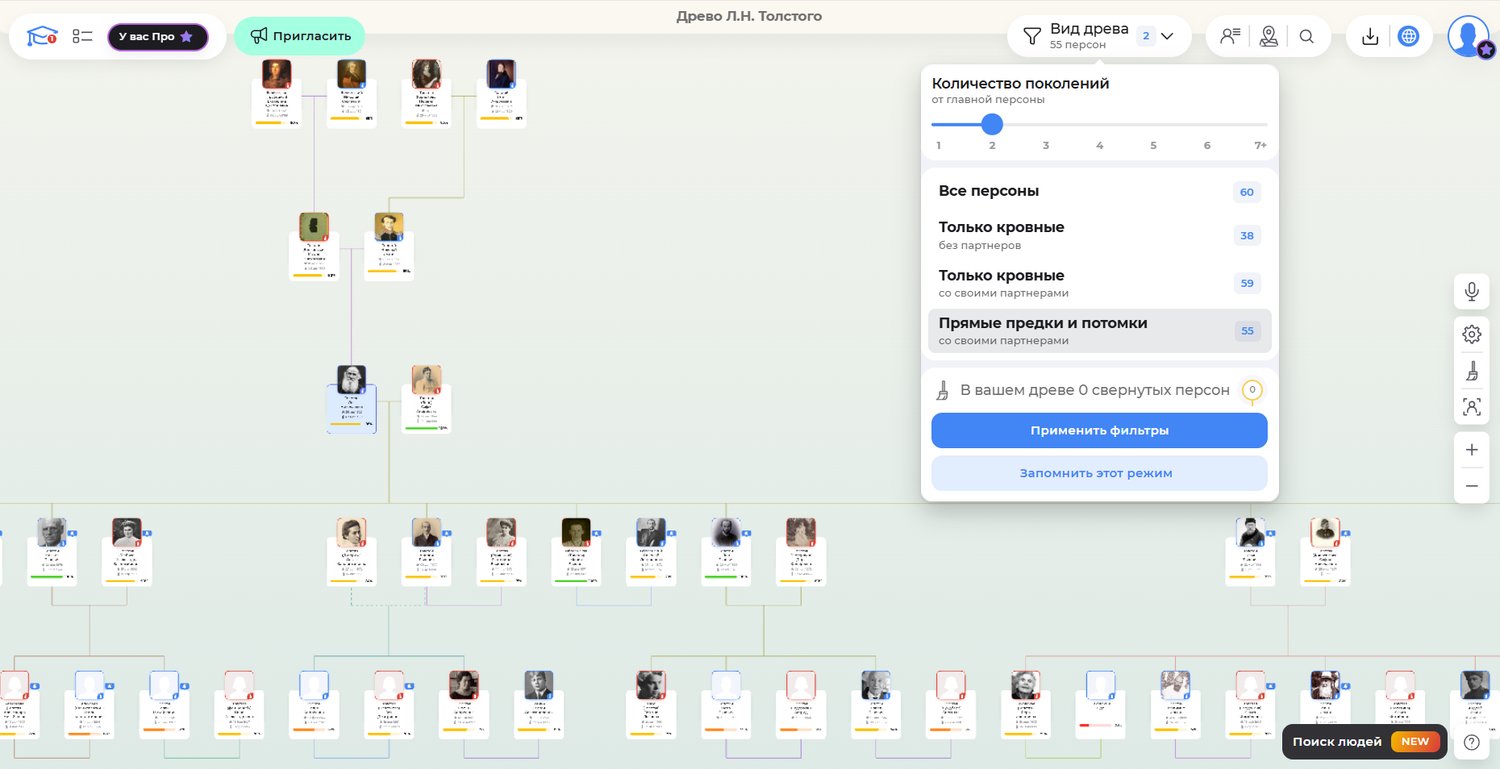Open the user profile avatar menu
This screenshot has width=1500, height=769.
click(1468, 37)
